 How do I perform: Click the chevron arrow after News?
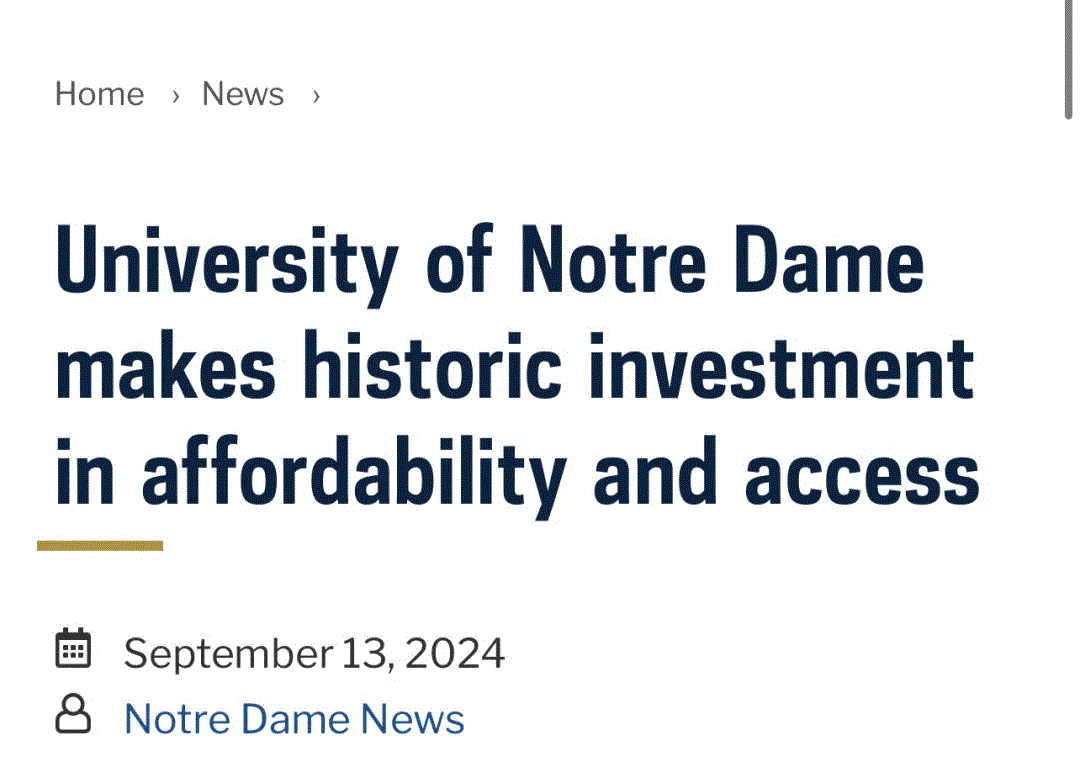(x=316, y=96)
